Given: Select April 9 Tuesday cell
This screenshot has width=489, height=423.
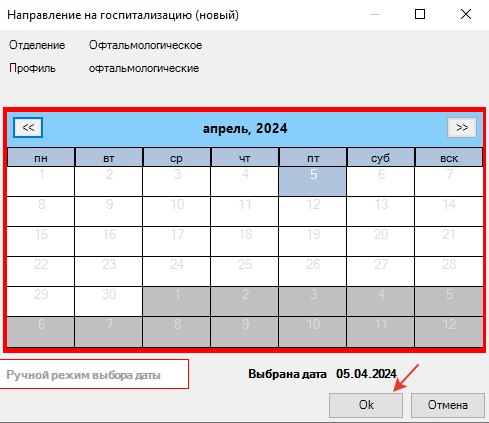Looking at the screenshot, I should (109, 211).
